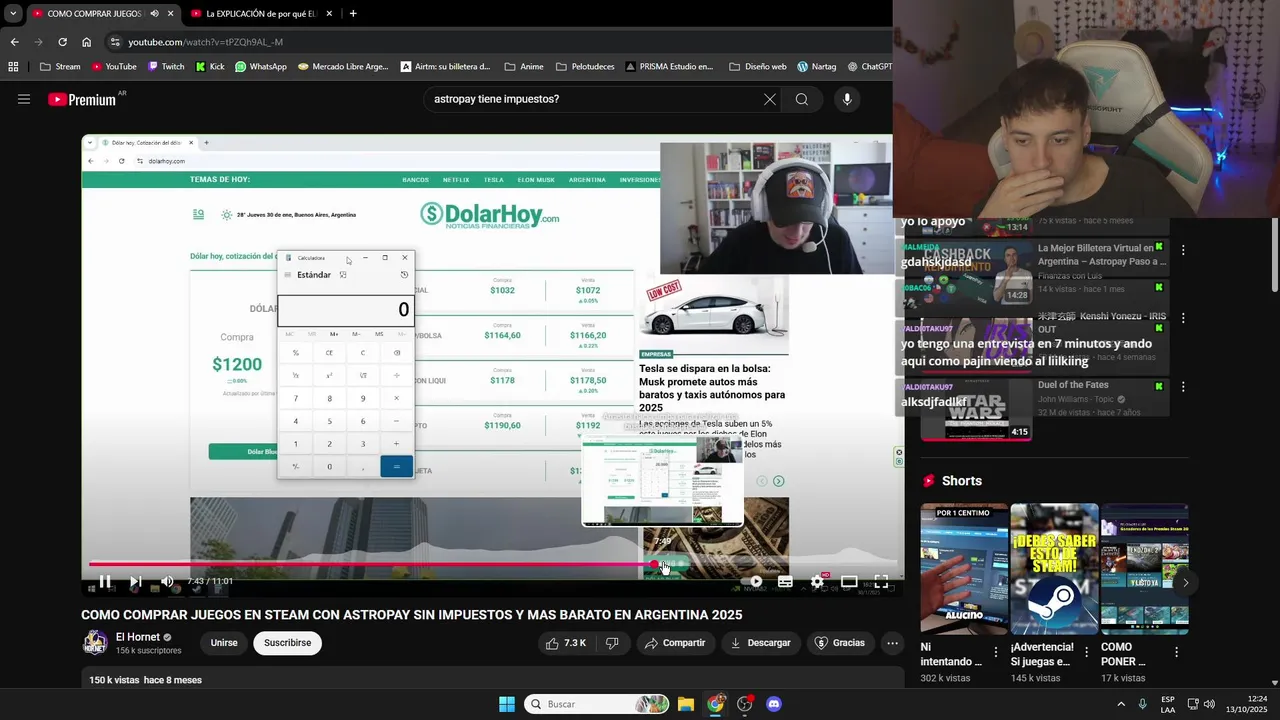Mute the video player volume
The height and width of the screenshot is (720, 1280).
click(x=167, y=581)
